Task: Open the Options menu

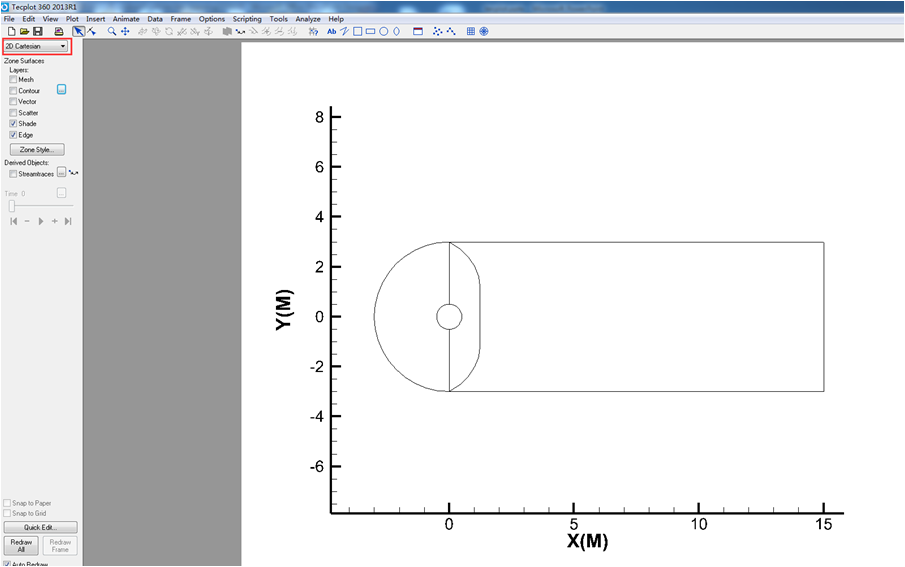Action: (x=212, y=19)
